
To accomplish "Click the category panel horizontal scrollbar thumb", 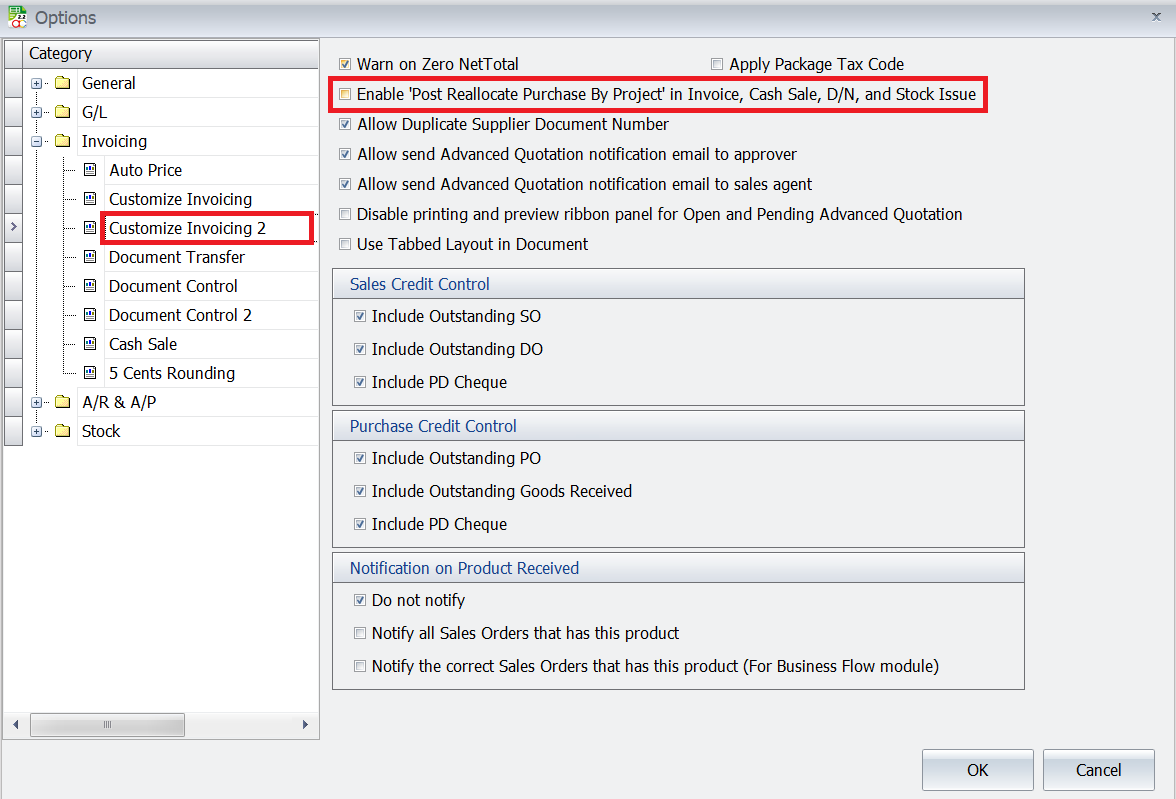I will pyautogui.click(x=107, y=724).
